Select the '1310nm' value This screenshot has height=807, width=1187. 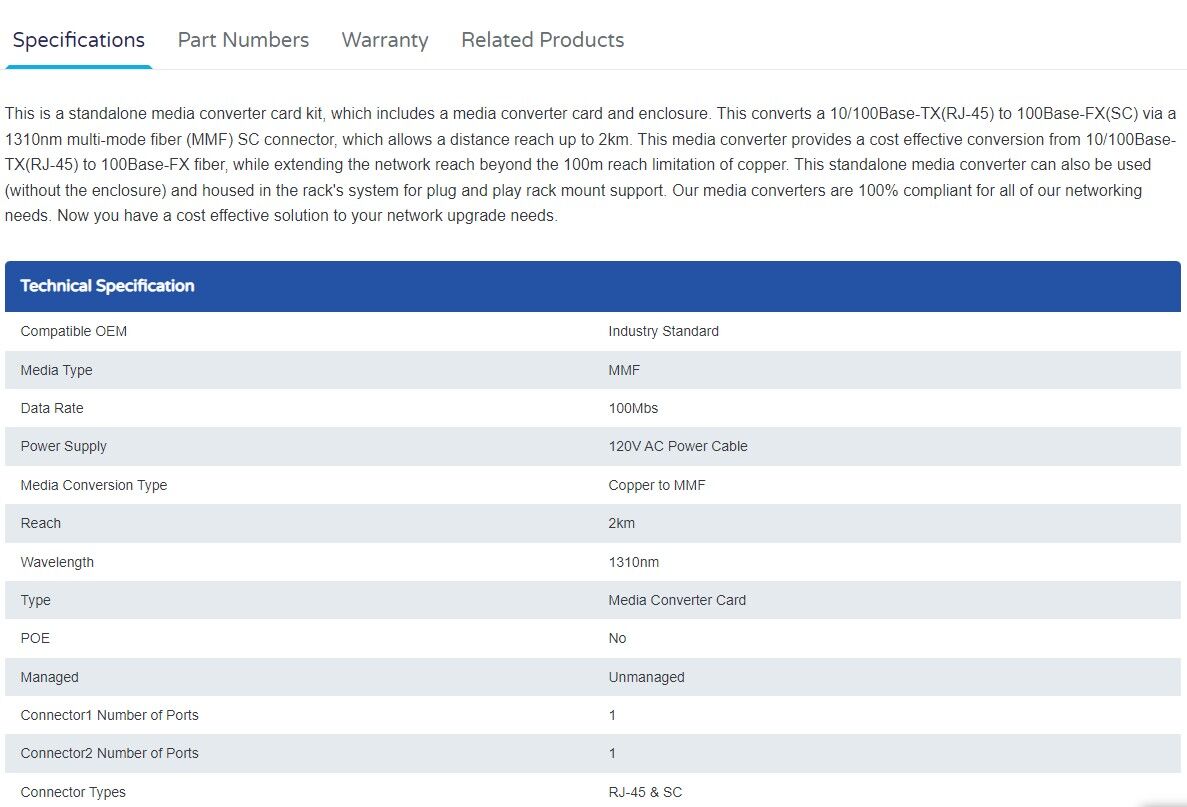click(x=634, y=562)
